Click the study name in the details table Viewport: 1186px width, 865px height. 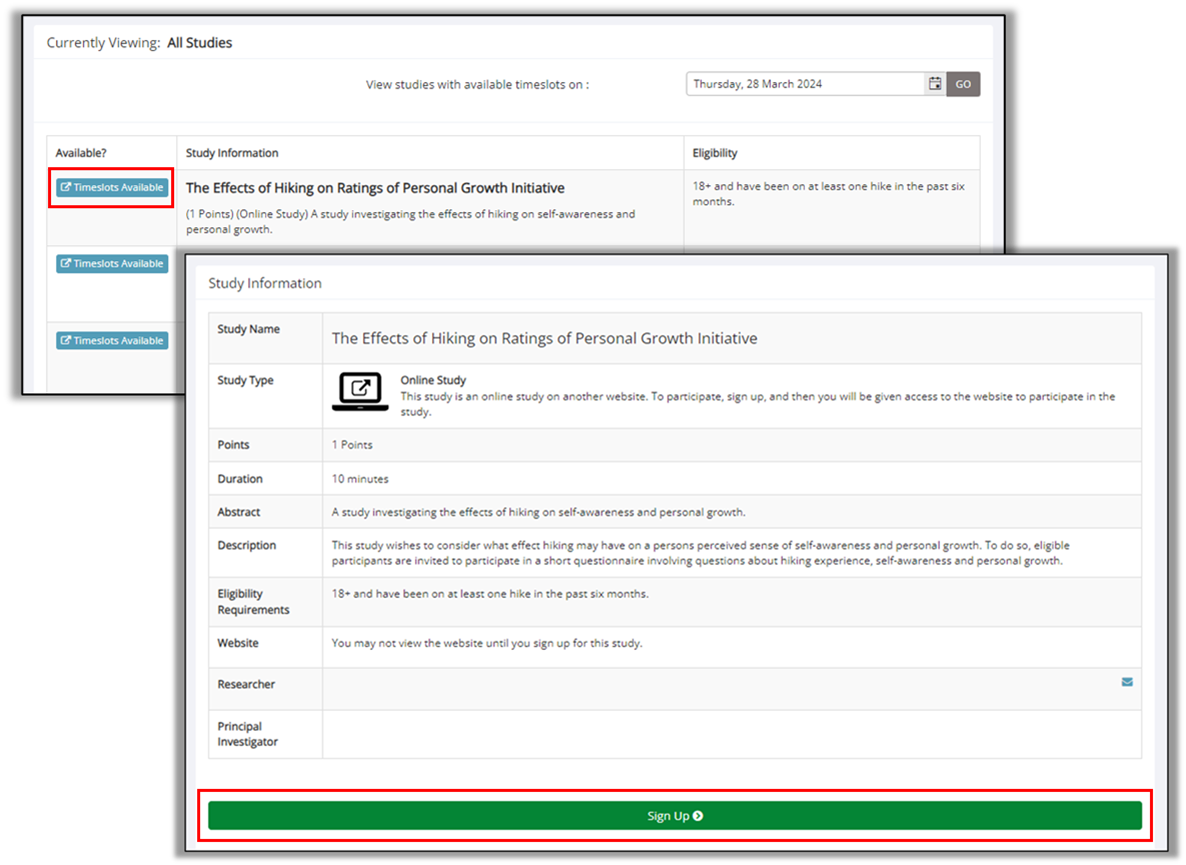(x=544, y=339)
